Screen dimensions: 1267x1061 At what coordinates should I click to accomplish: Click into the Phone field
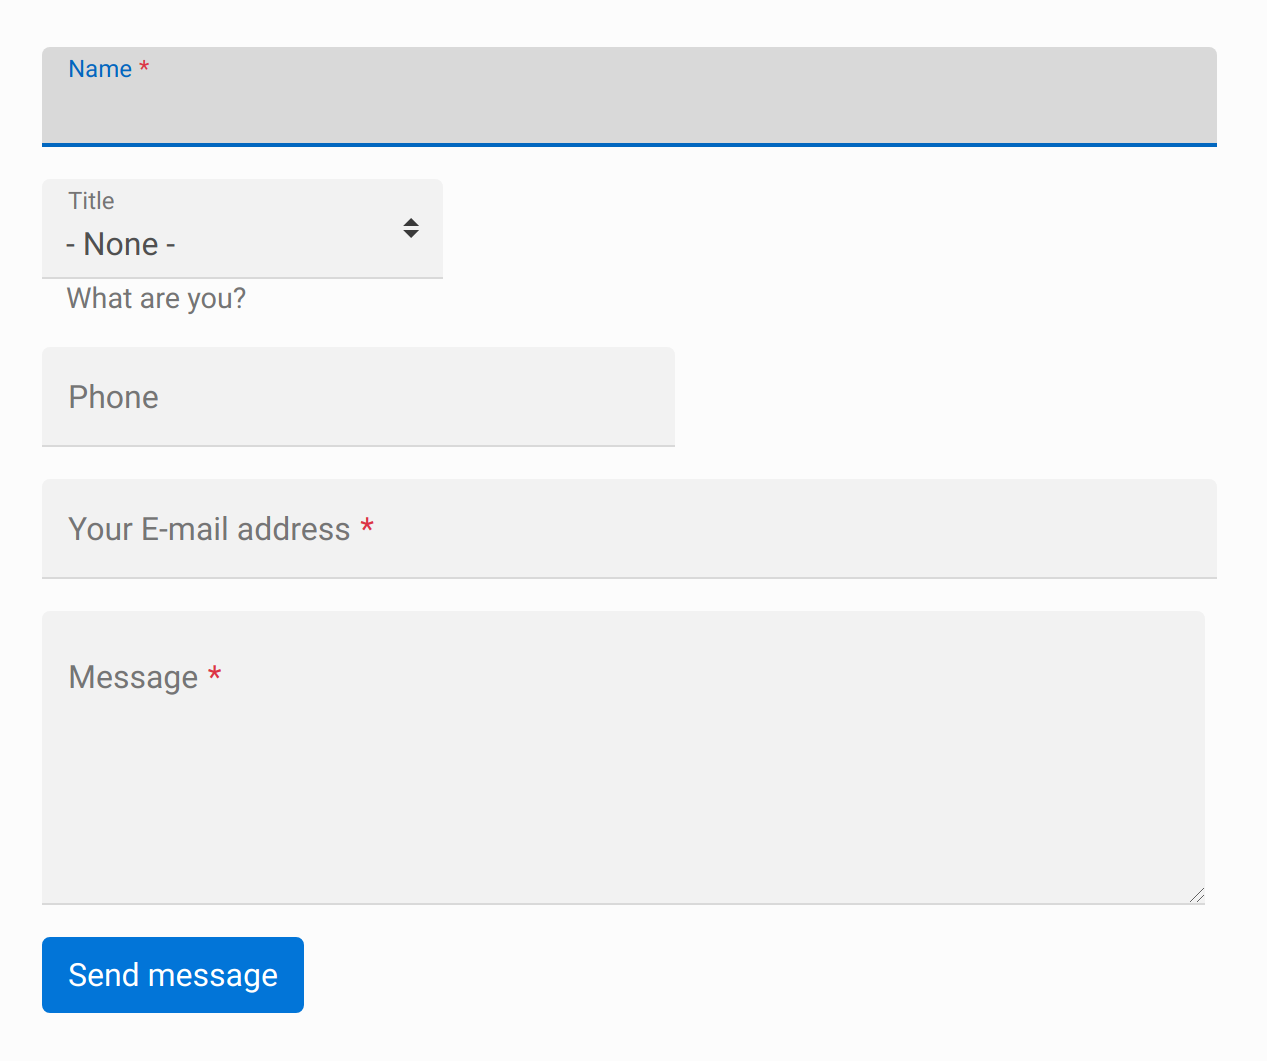pyautogui.click(x=358, y=397)
